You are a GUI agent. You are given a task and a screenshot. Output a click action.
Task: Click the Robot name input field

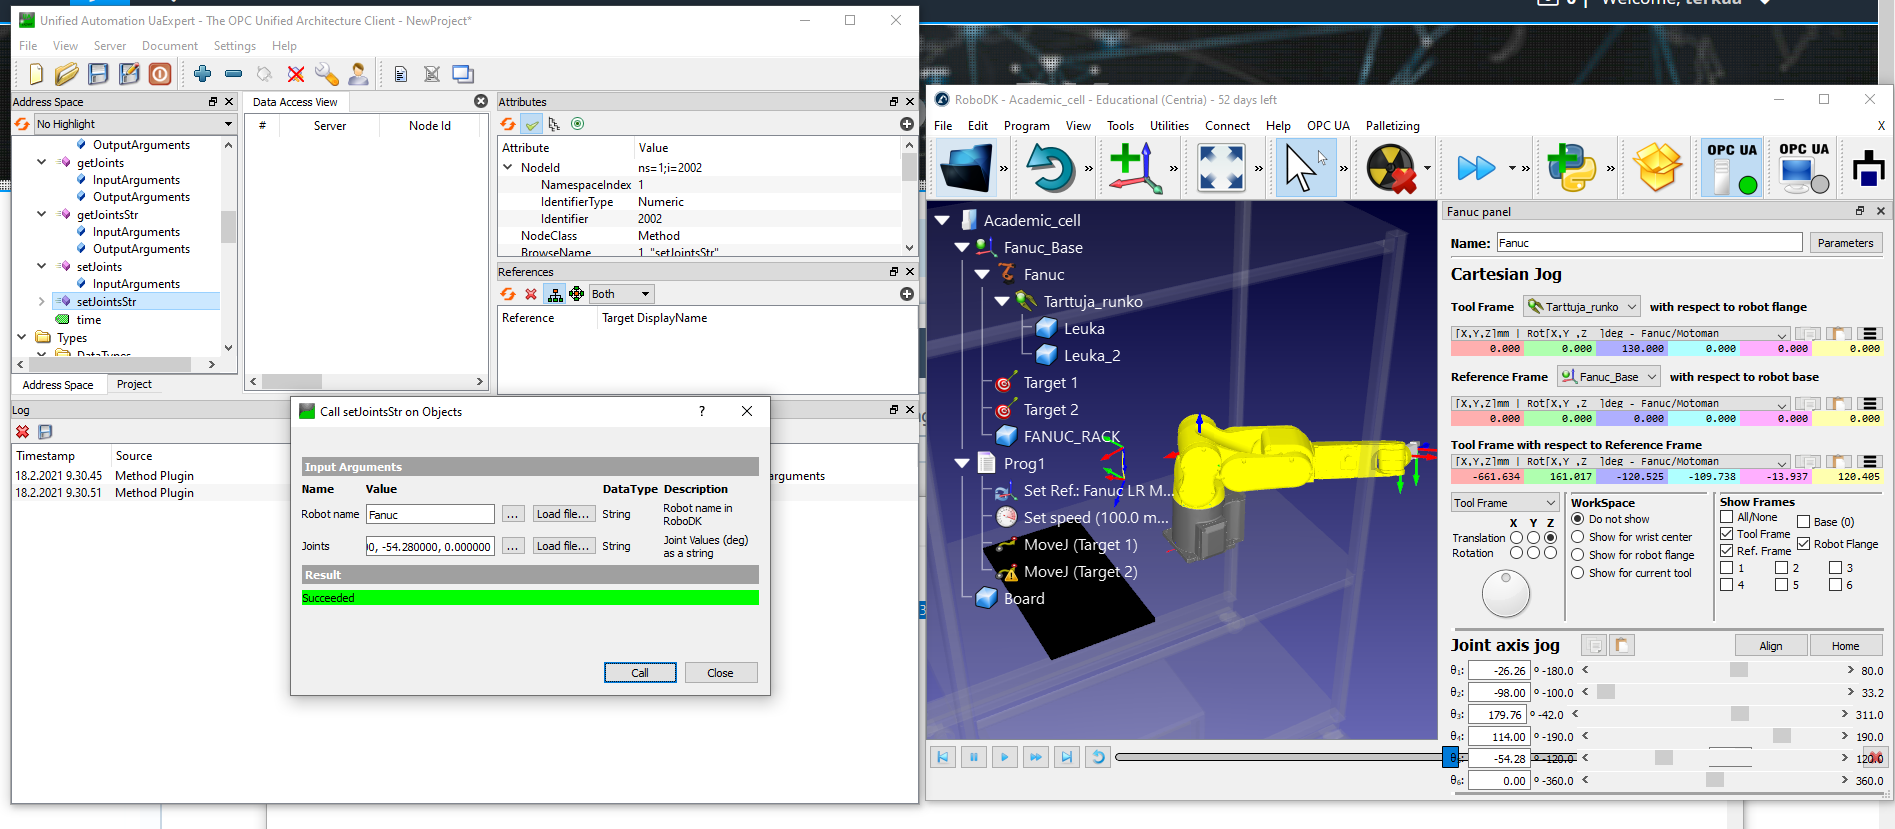(430, 515)
